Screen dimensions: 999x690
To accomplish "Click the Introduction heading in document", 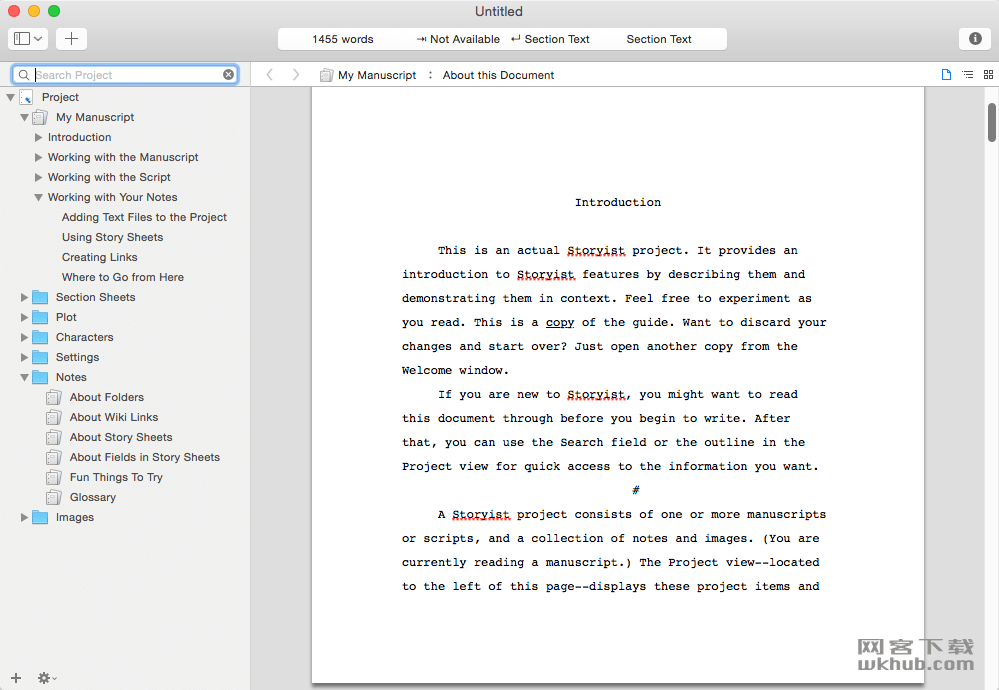I will tap(618, 202).
